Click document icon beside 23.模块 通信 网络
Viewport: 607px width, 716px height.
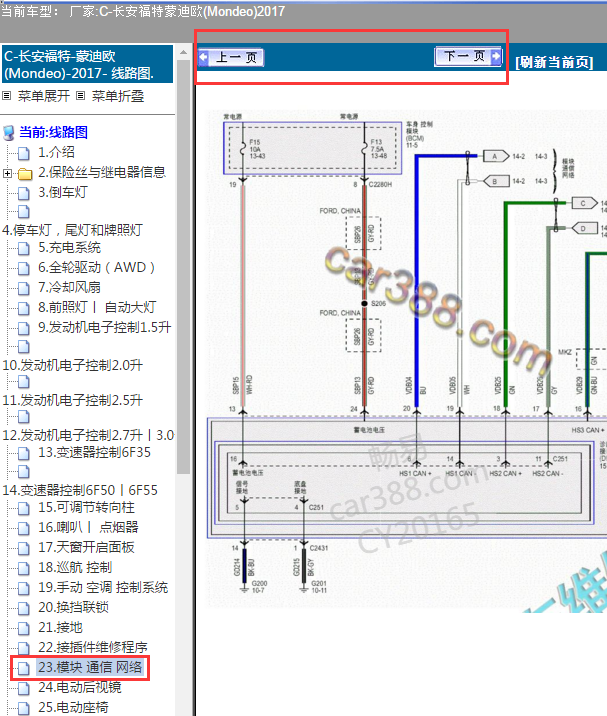coord(24,669)
